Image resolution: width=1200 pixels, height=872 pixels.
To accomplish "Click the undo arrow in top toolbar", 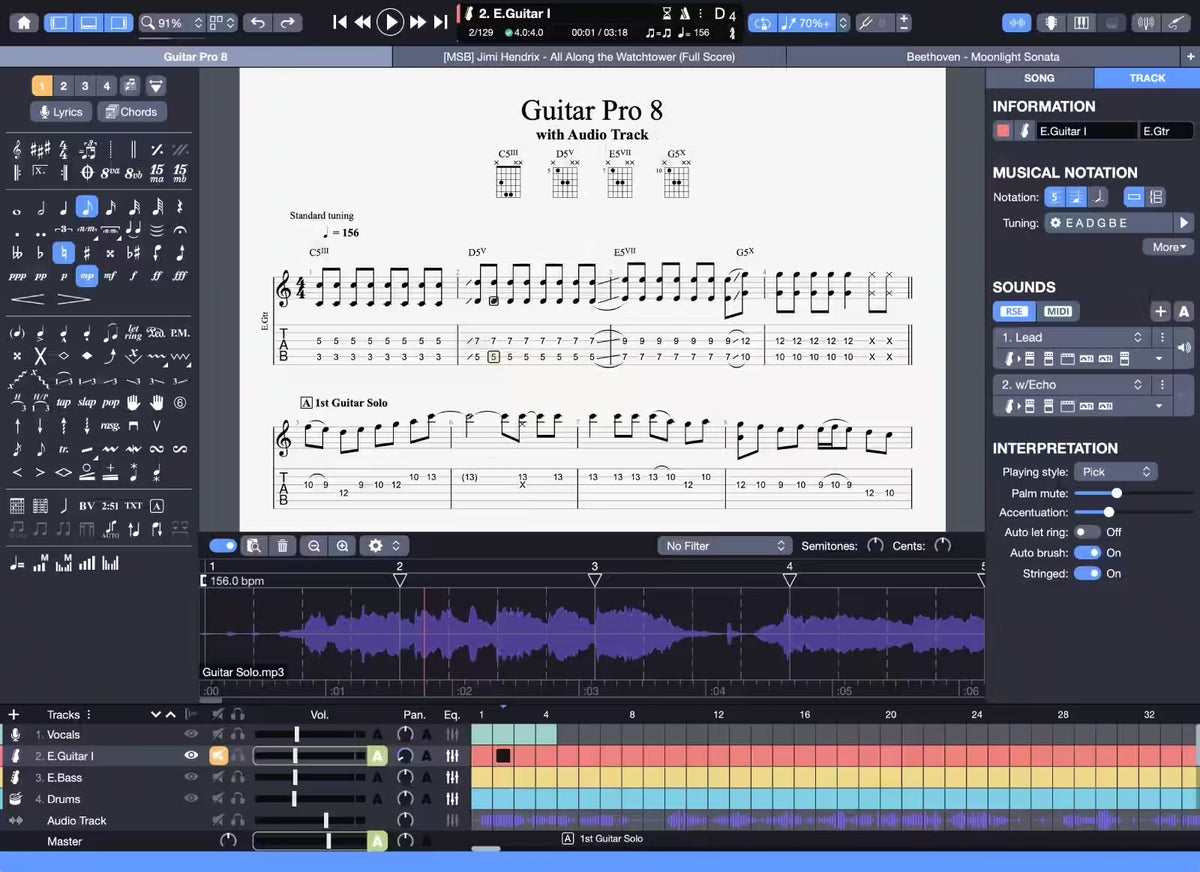I will click(258, 22).
